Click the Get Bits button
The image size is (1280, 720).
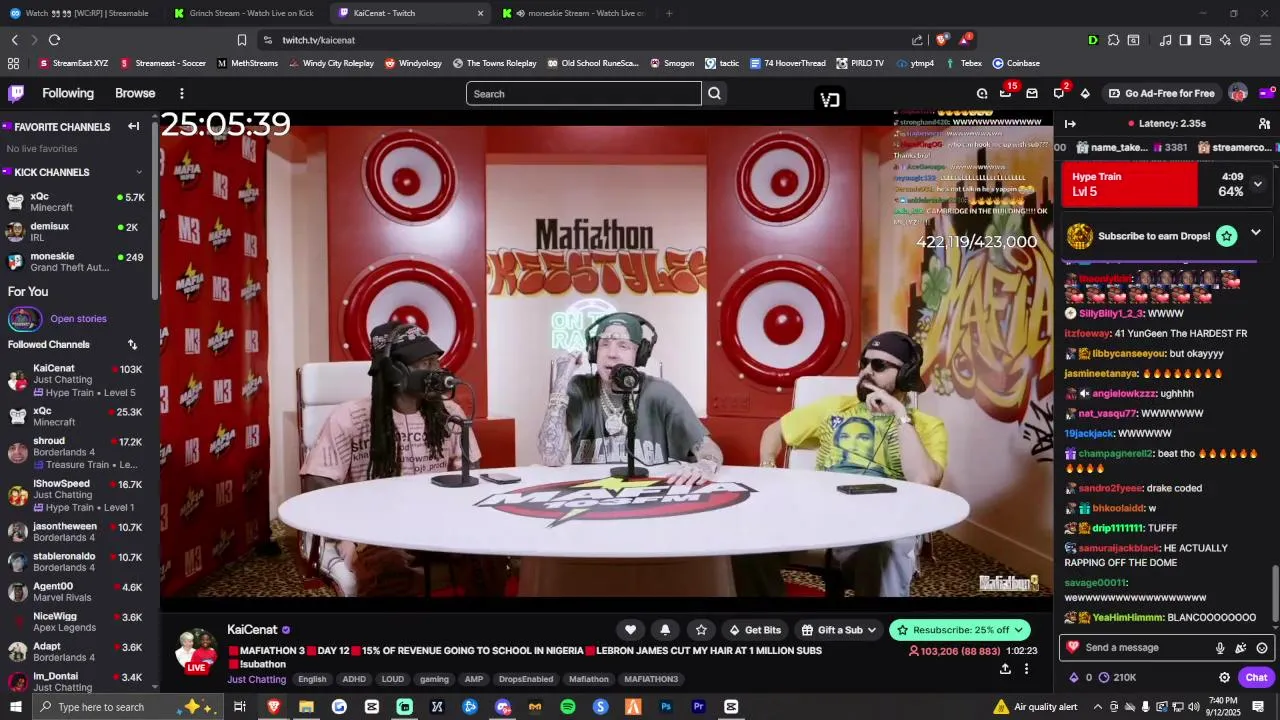[x=755, y=630]
